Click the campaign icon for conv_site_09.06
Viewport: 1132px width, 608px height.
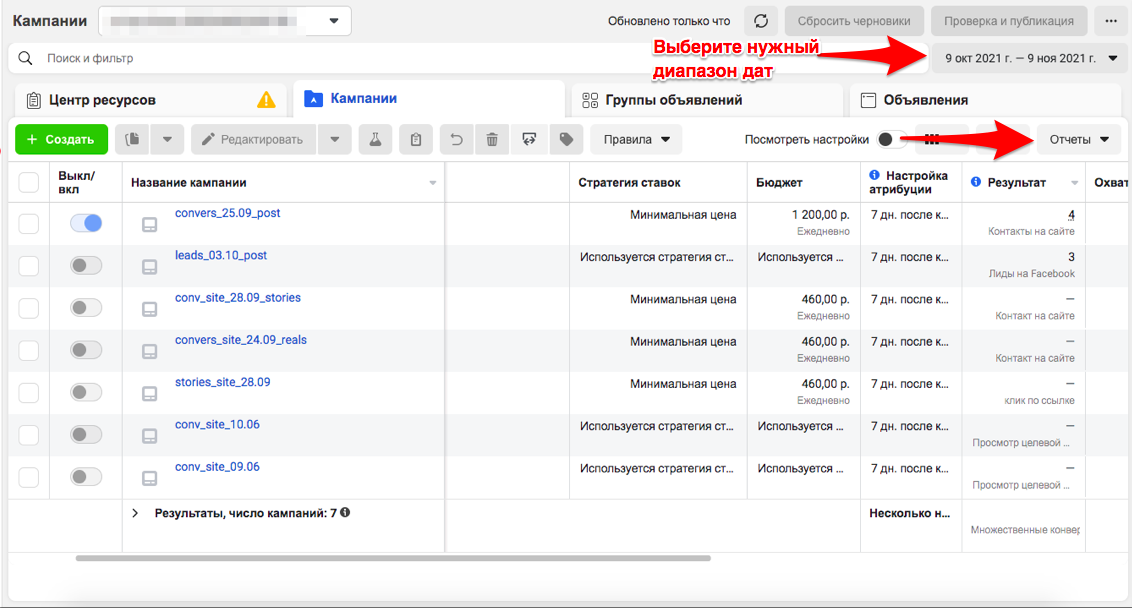149,478
